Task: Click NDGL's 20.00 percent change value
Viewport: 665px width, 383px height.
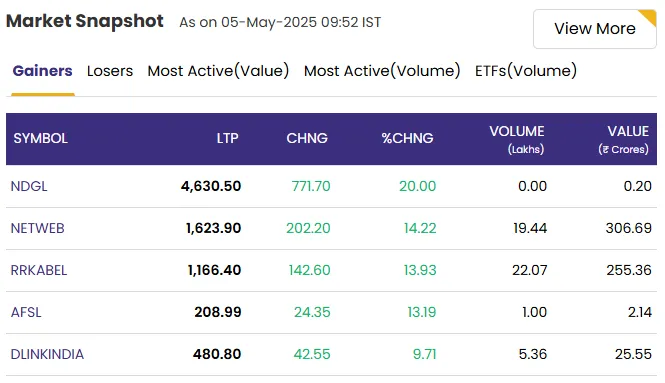Action: pyautogui.click(x=417, y=186)
